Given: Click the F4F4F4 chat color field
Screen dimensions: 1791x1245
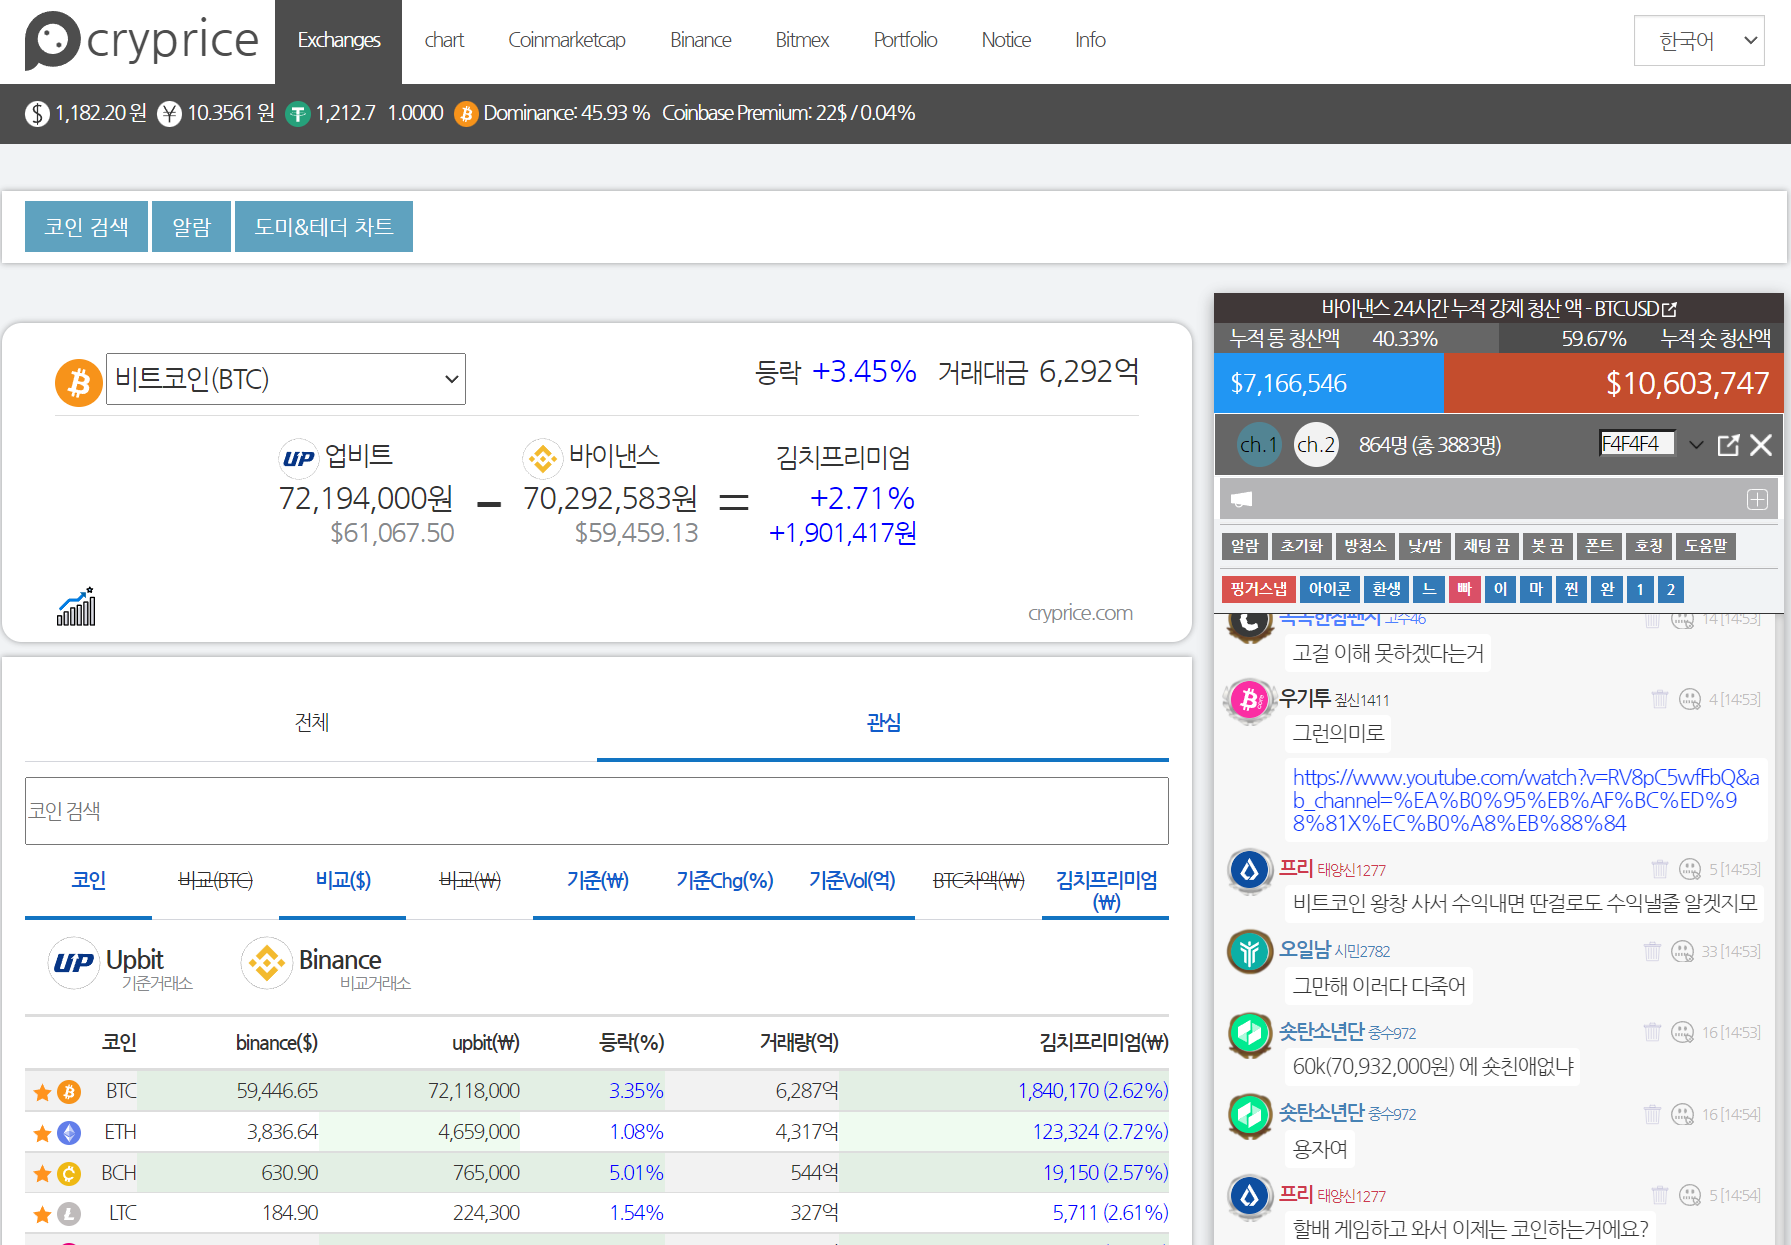Looking at the screenshot, I should 1637,444.
